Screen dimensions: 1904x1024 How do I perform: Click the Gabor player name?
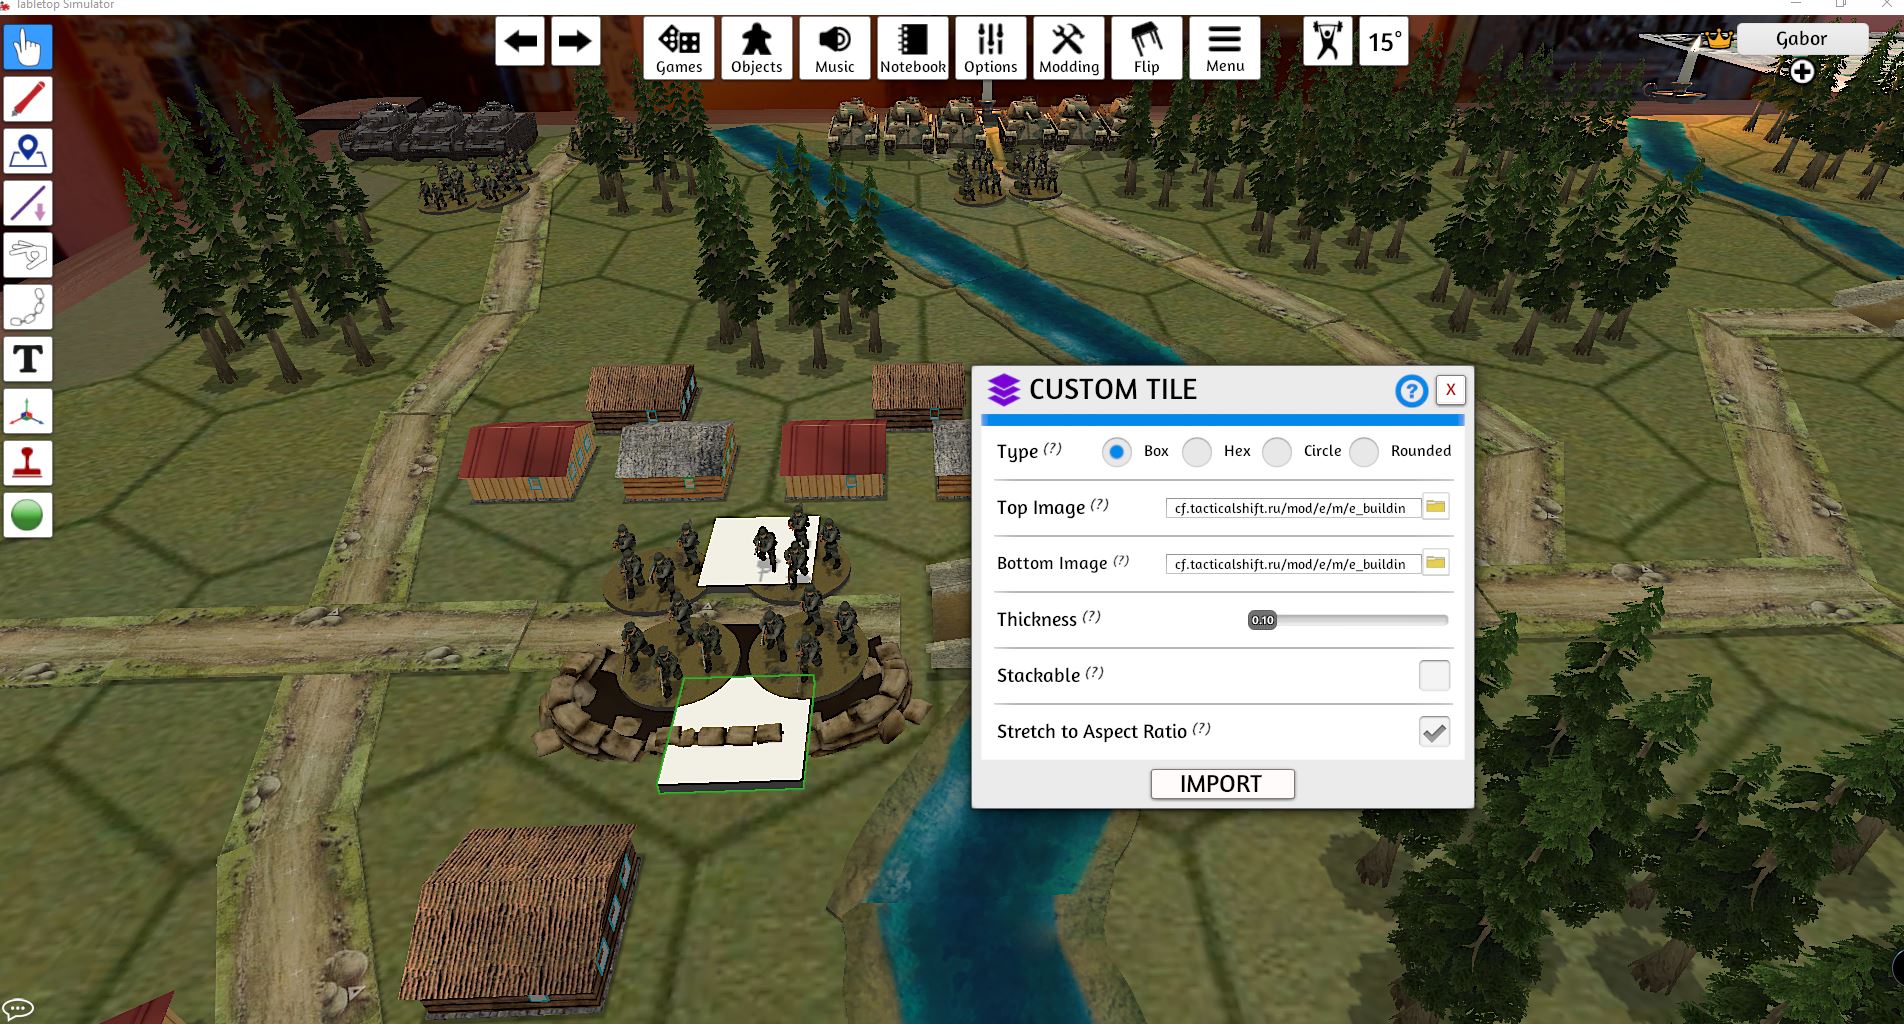1802,39
